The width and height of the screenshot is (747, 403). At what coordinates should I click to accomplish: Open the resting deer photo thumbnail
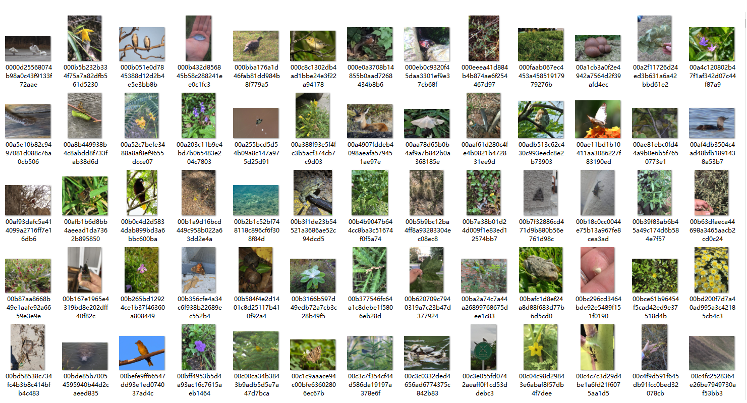coord(370,121)
